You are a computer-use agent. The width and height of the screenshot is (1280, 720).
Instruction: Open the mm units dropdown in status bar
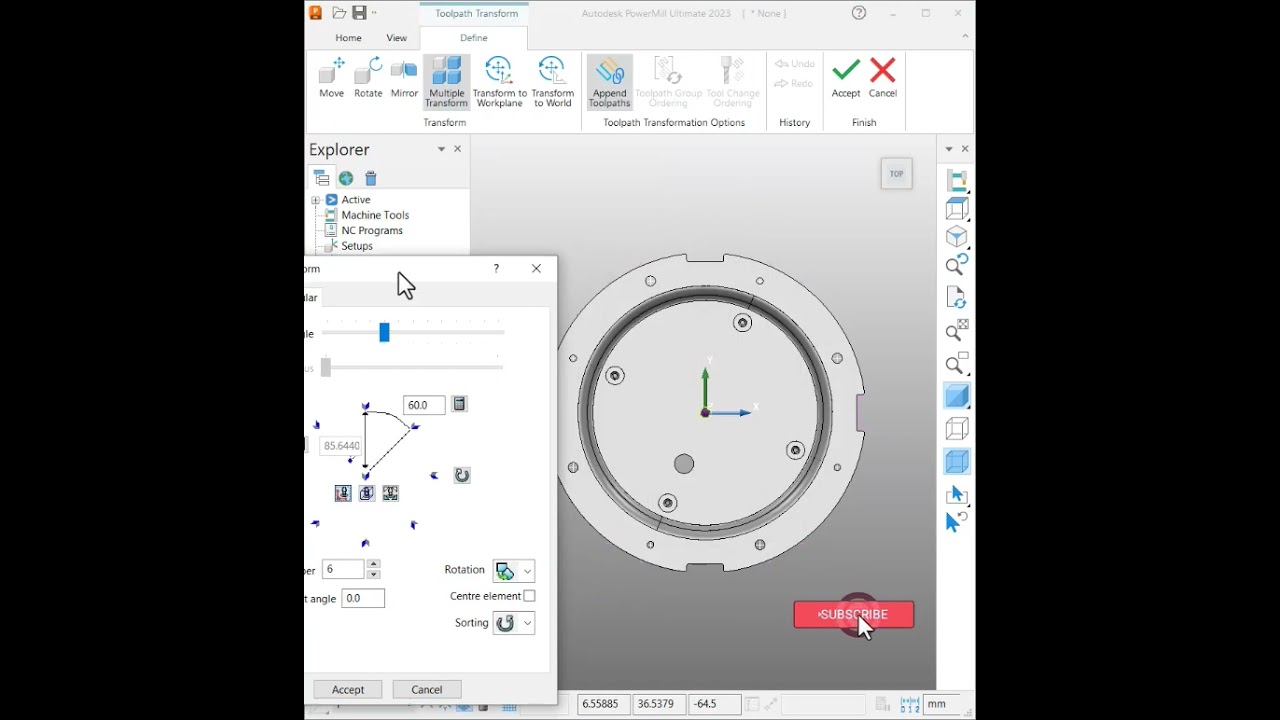[x=943, y=704]
